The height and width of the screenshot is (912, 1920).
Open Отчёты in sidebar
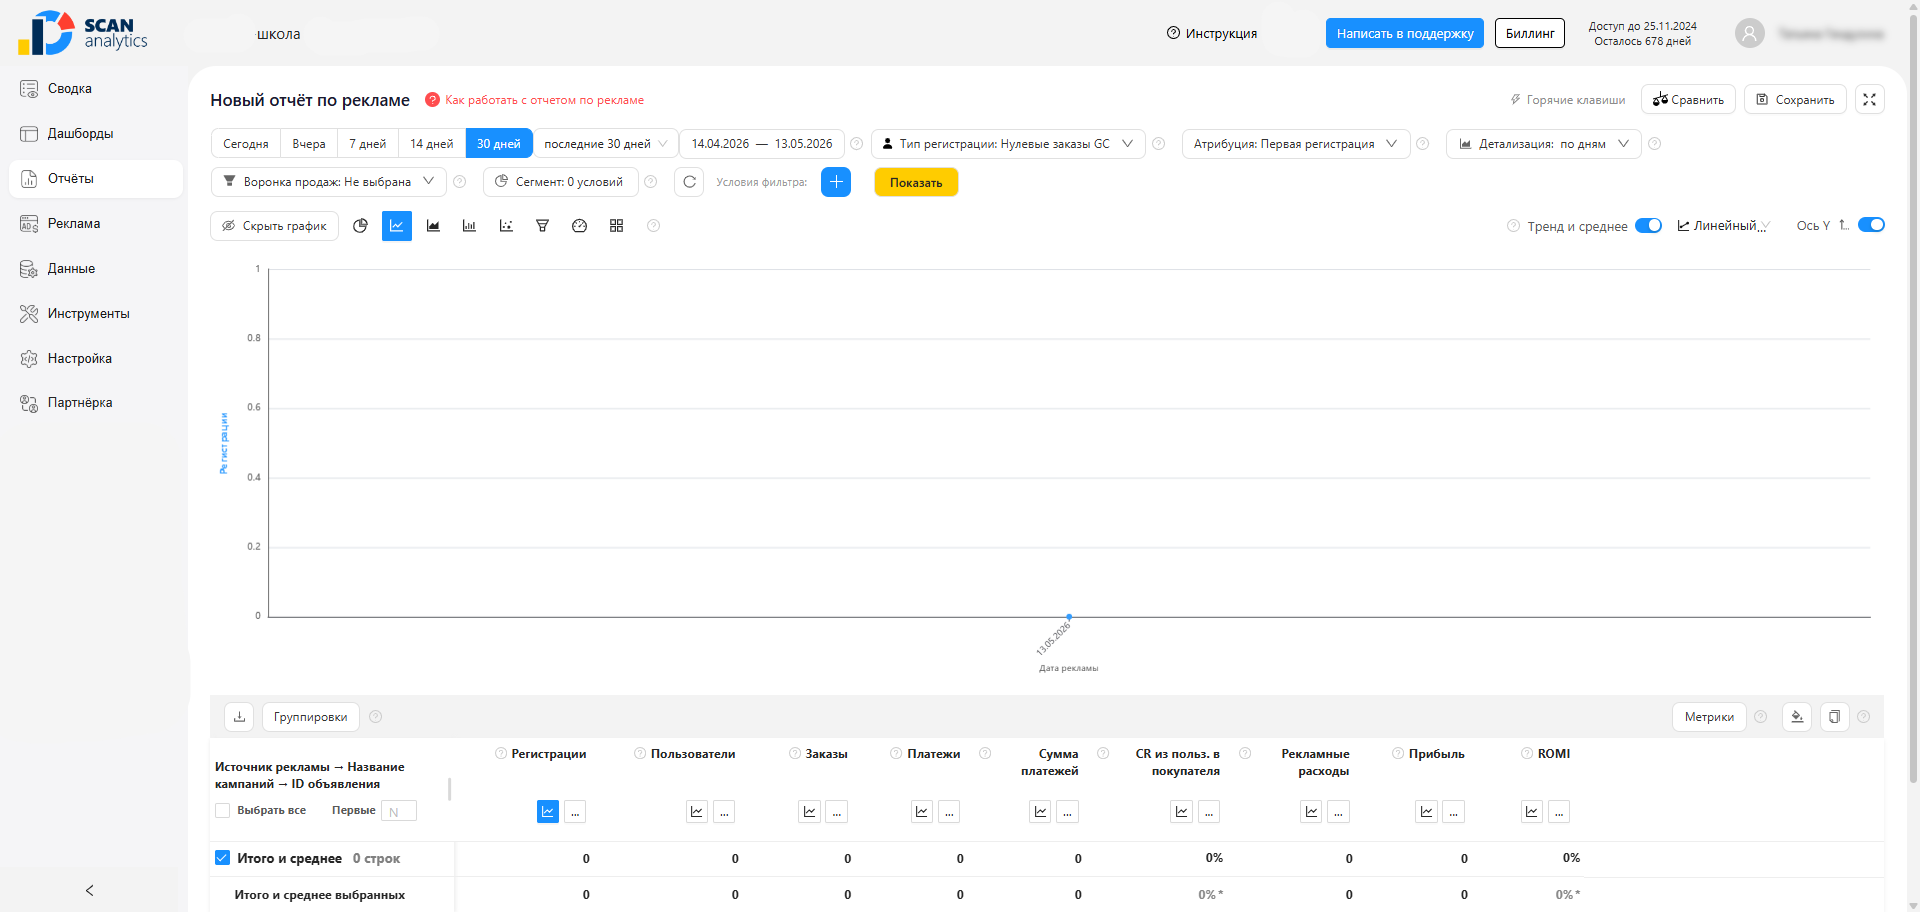[96, 179]
